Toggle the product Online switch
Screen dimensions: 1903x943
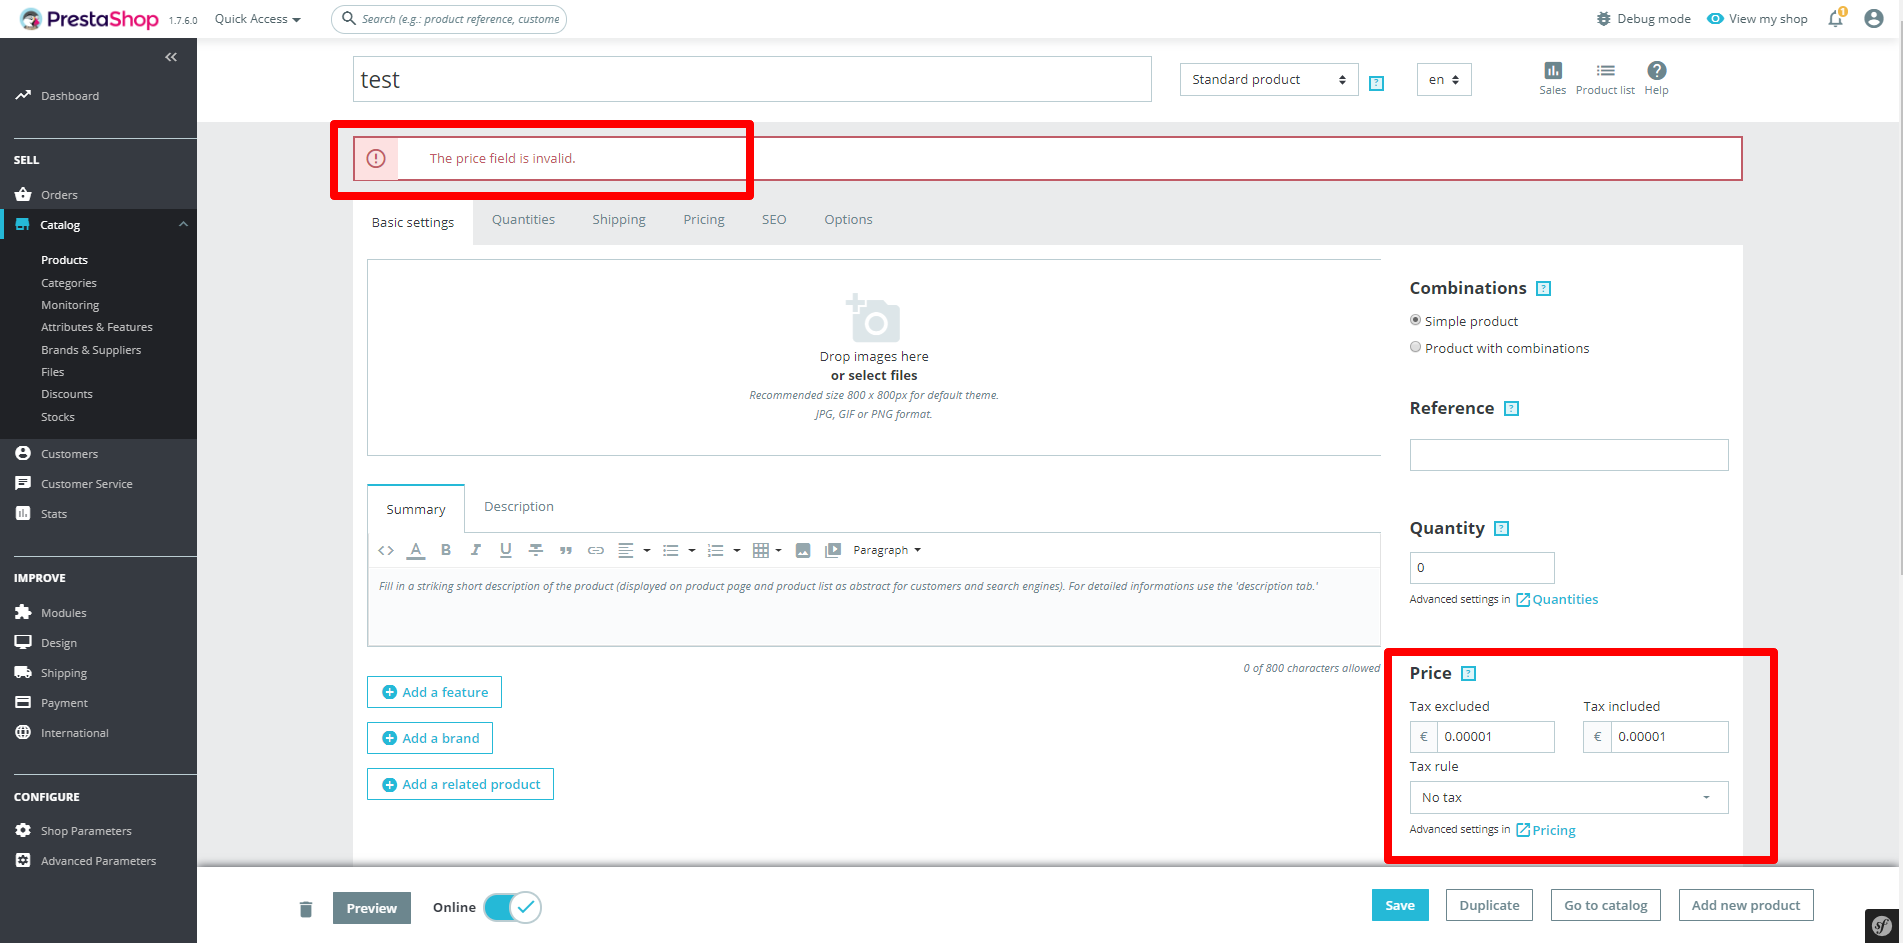pos(512,907)
